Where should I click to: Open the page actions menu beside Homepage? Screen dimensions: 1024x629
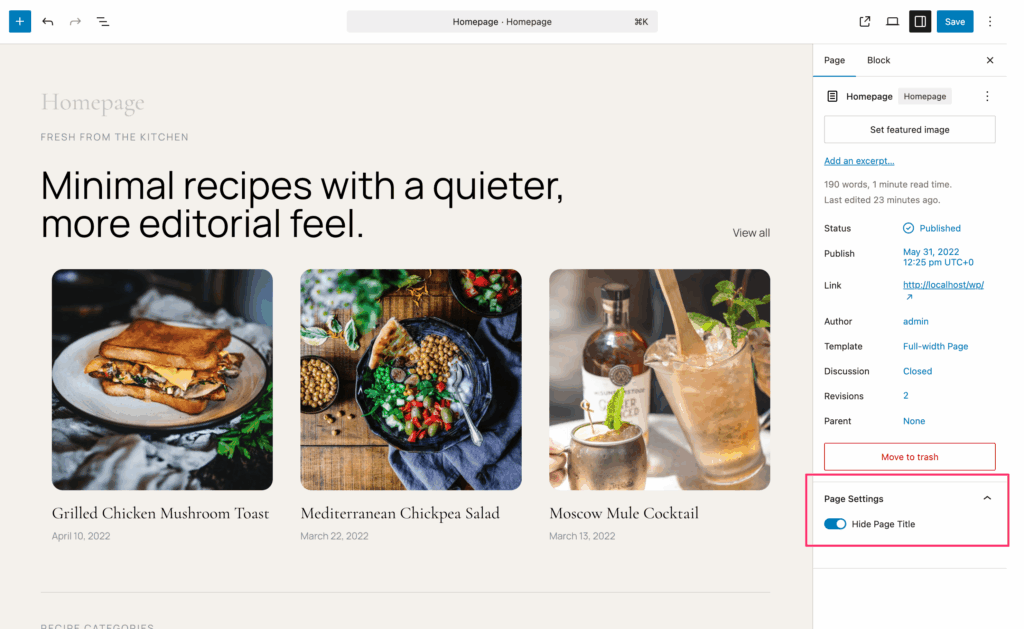point(987,97)
